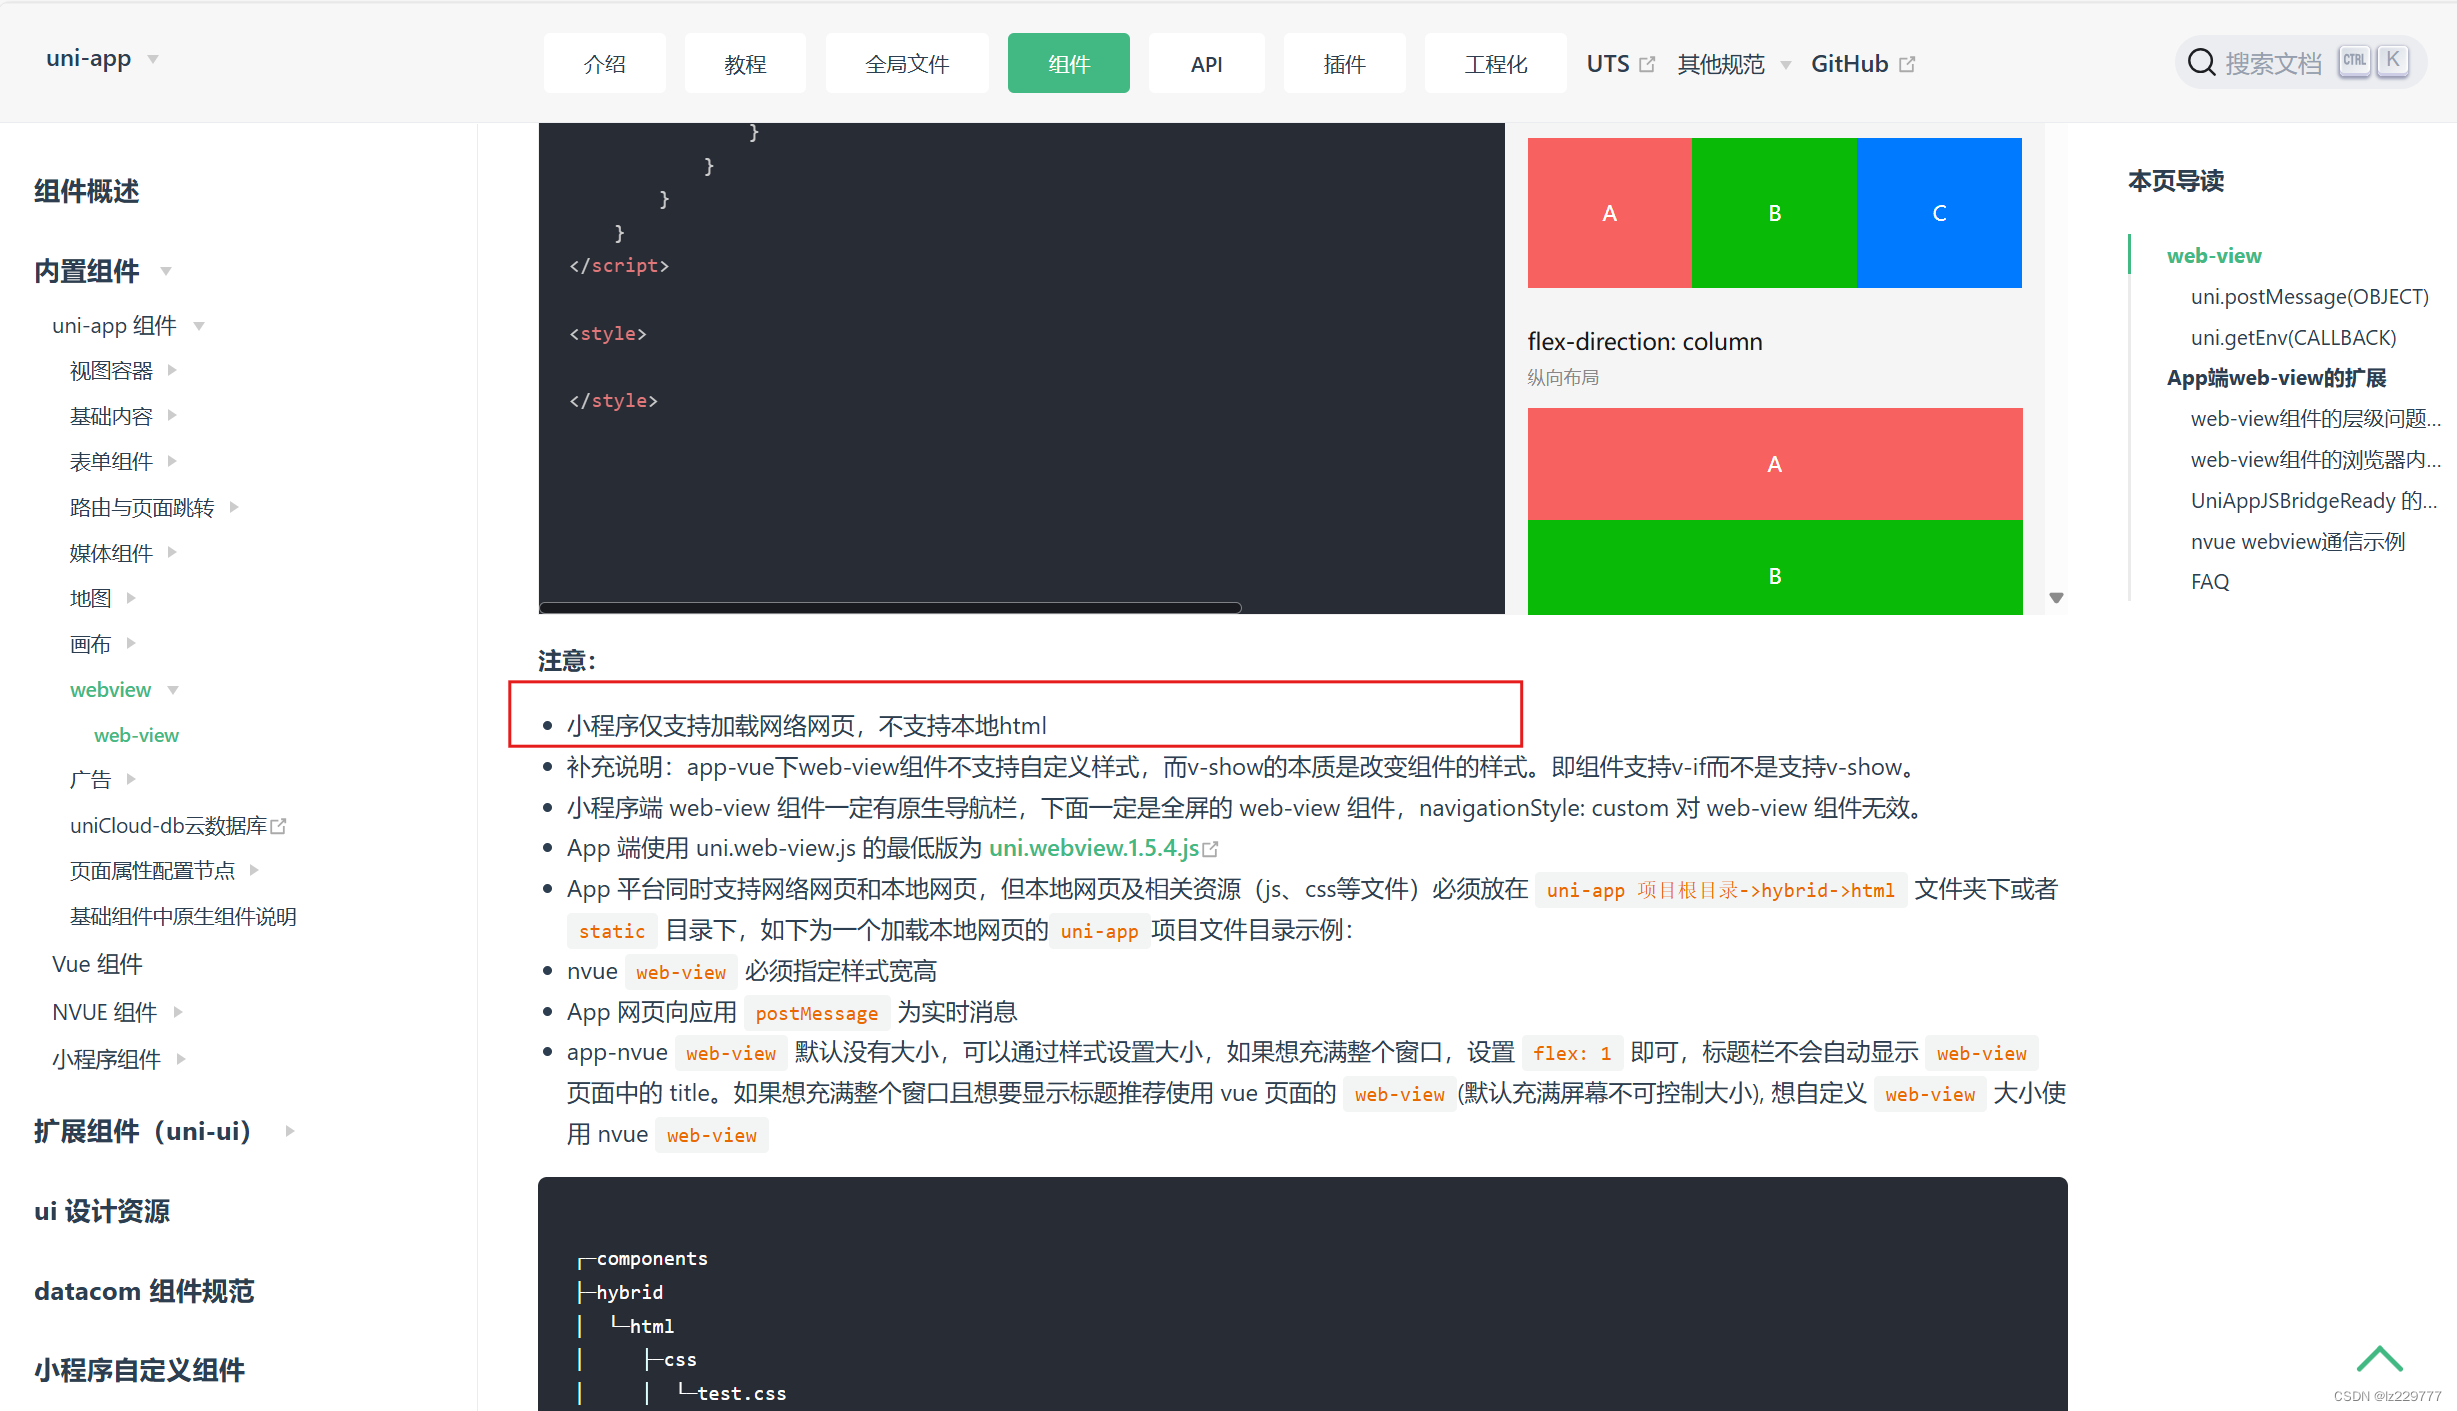Click external link icon beside UTS
This screenshot has width=2457, height=1411.
coord(1647,64)
